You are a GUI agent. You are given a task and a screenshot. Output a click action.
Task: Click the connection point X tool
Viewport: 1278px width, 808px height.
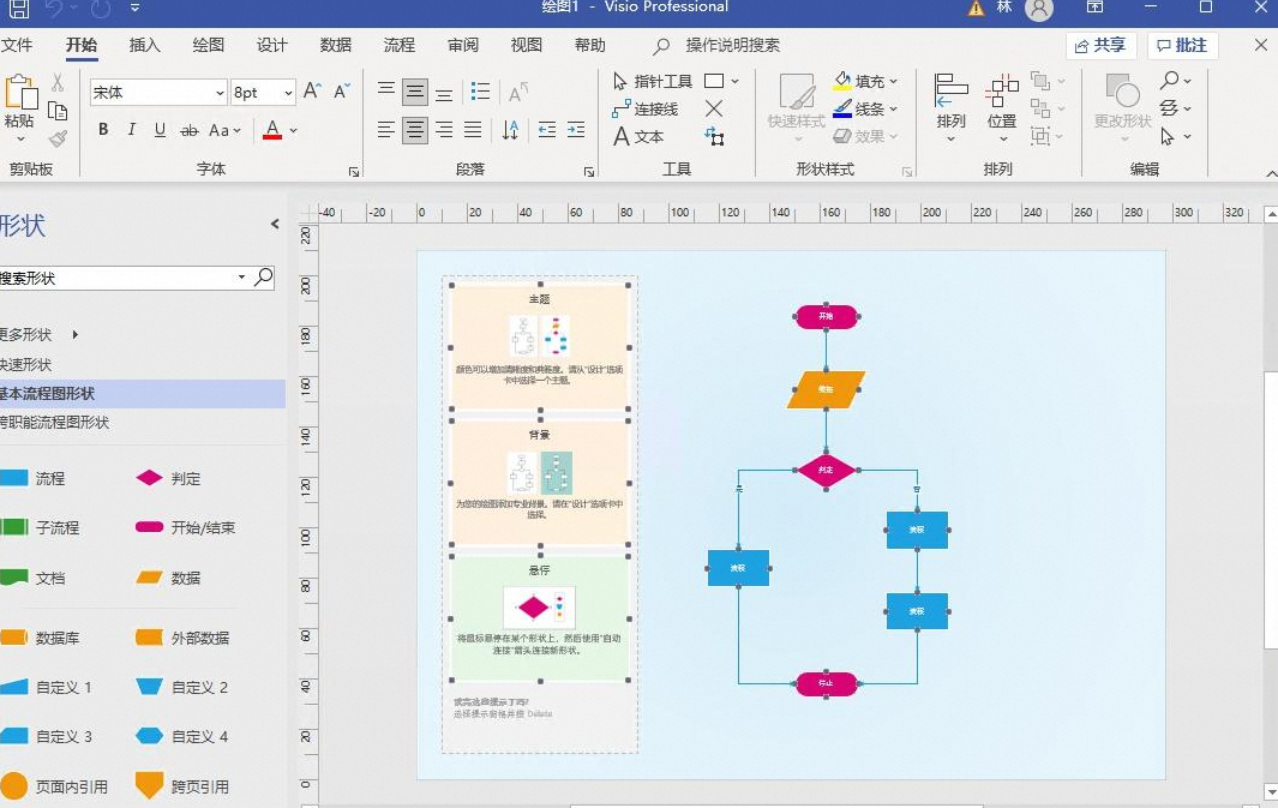tap(714, 108)
